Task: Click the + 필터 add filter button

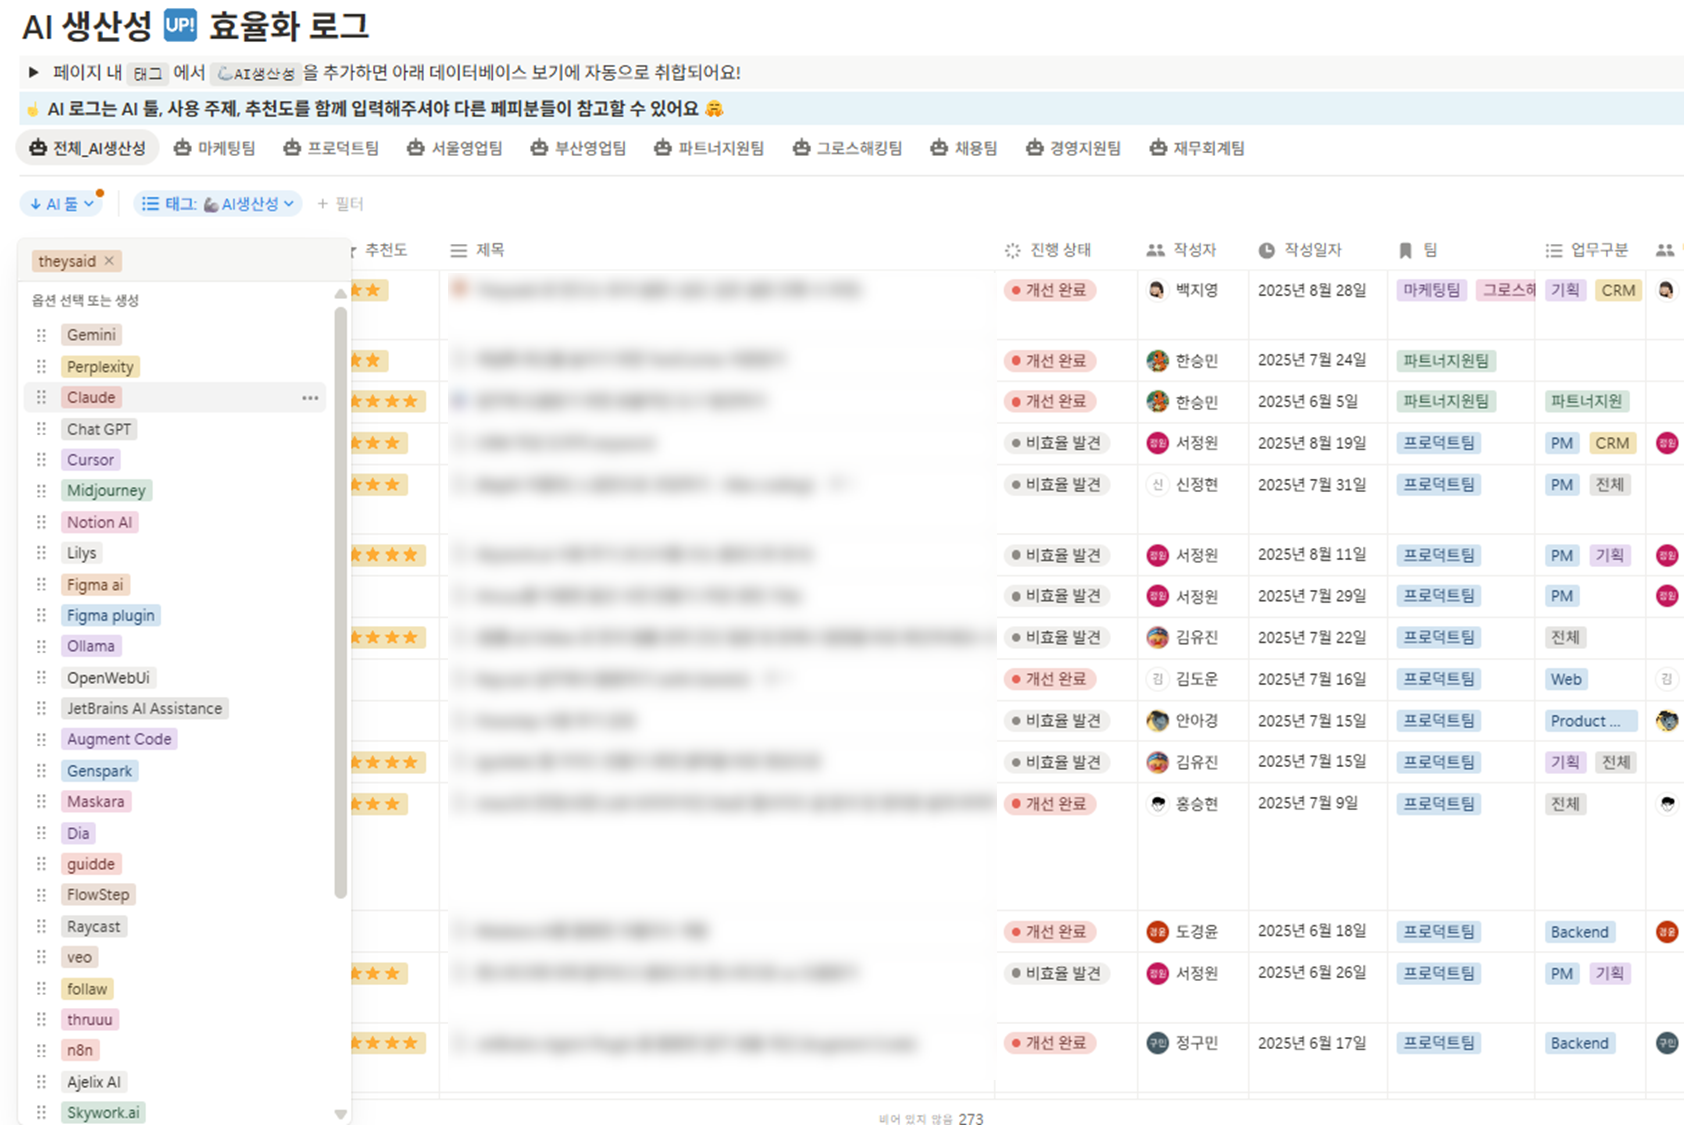Action: click(340, 204)
